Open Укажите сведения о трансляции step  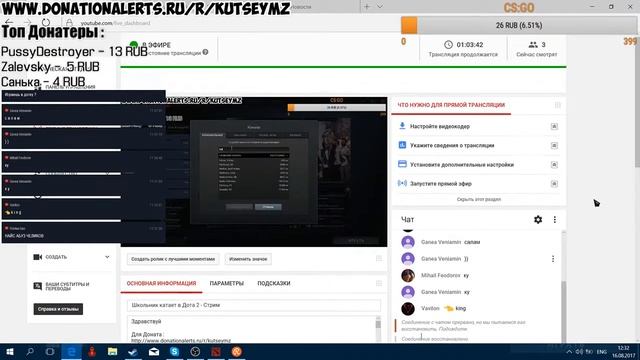coord(452,145)
